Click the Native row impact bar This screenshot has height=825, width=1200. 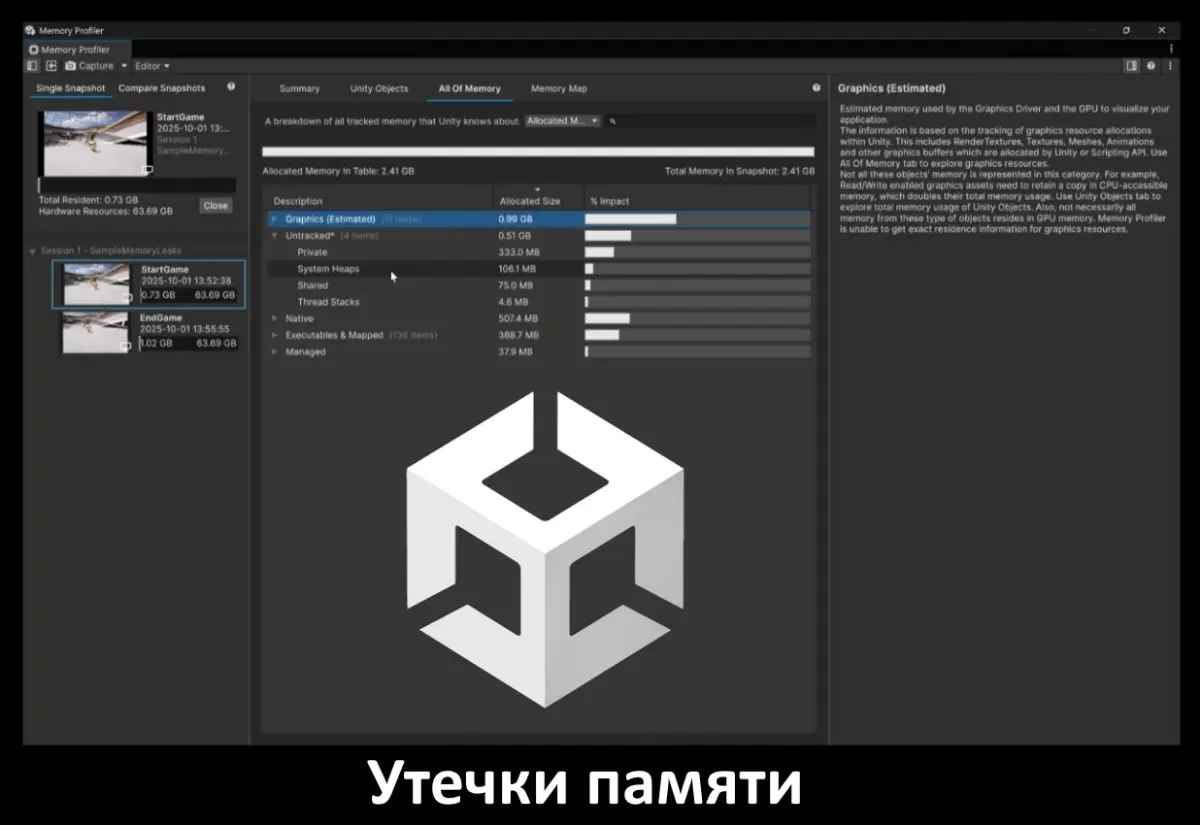pos(697,319)
